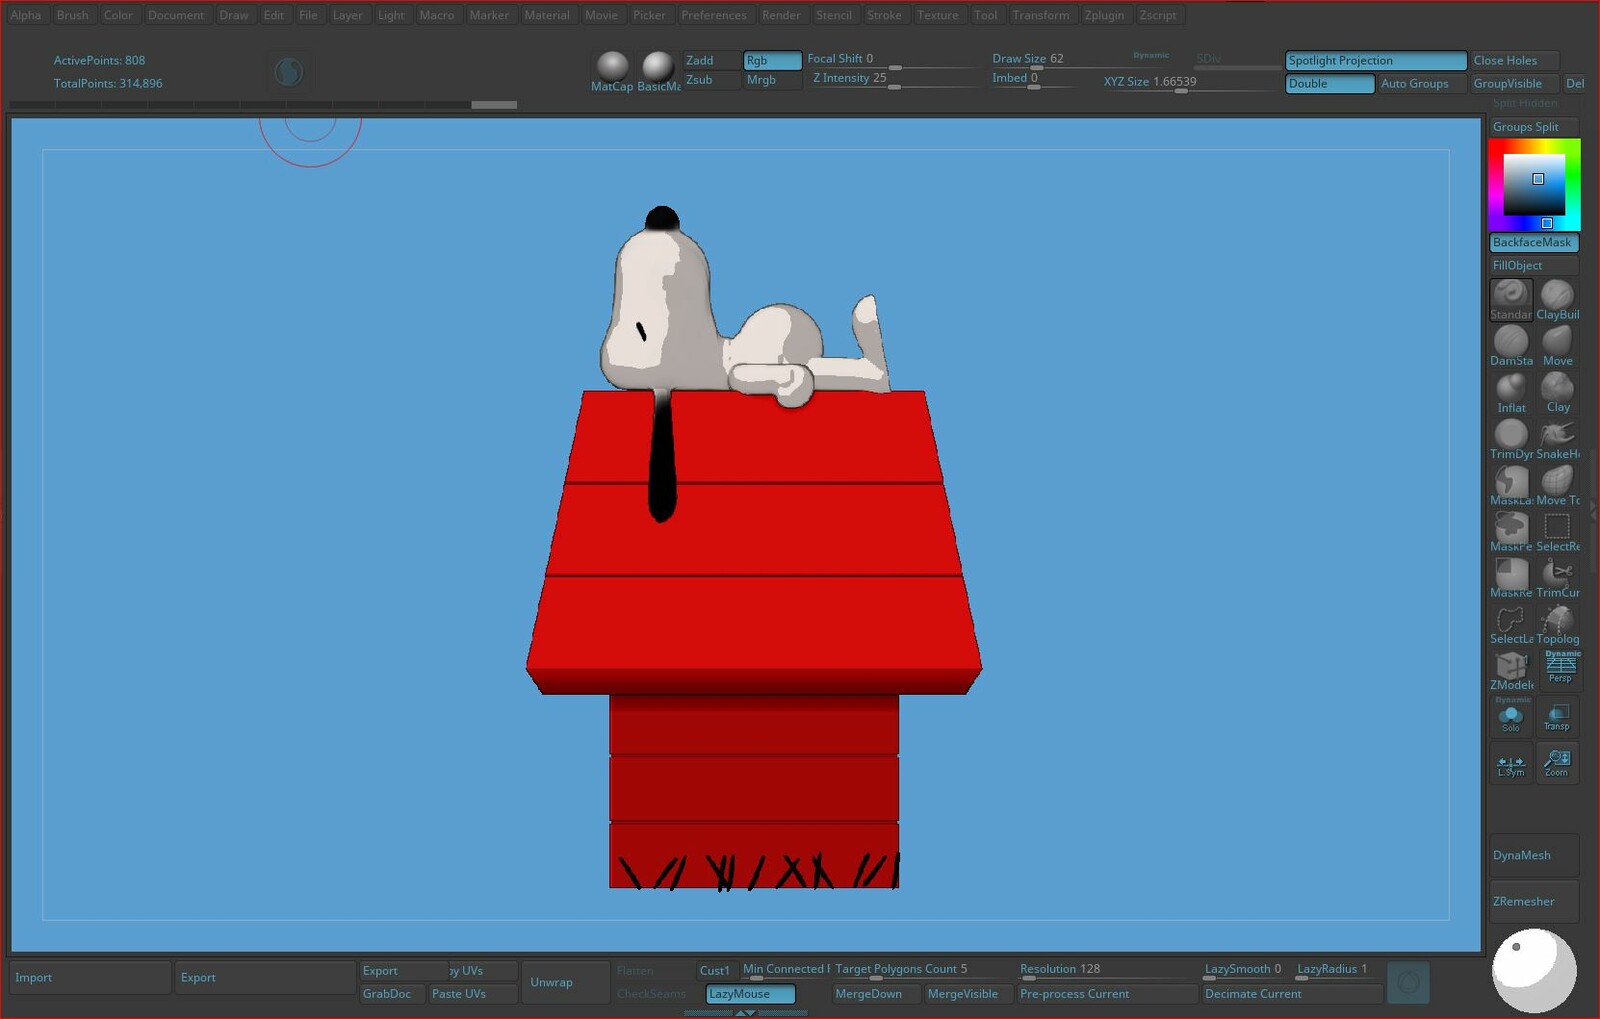The image size is (1600, 1019).
Task: Toggle Transp transparency mode
Action: coord(1557,717)
